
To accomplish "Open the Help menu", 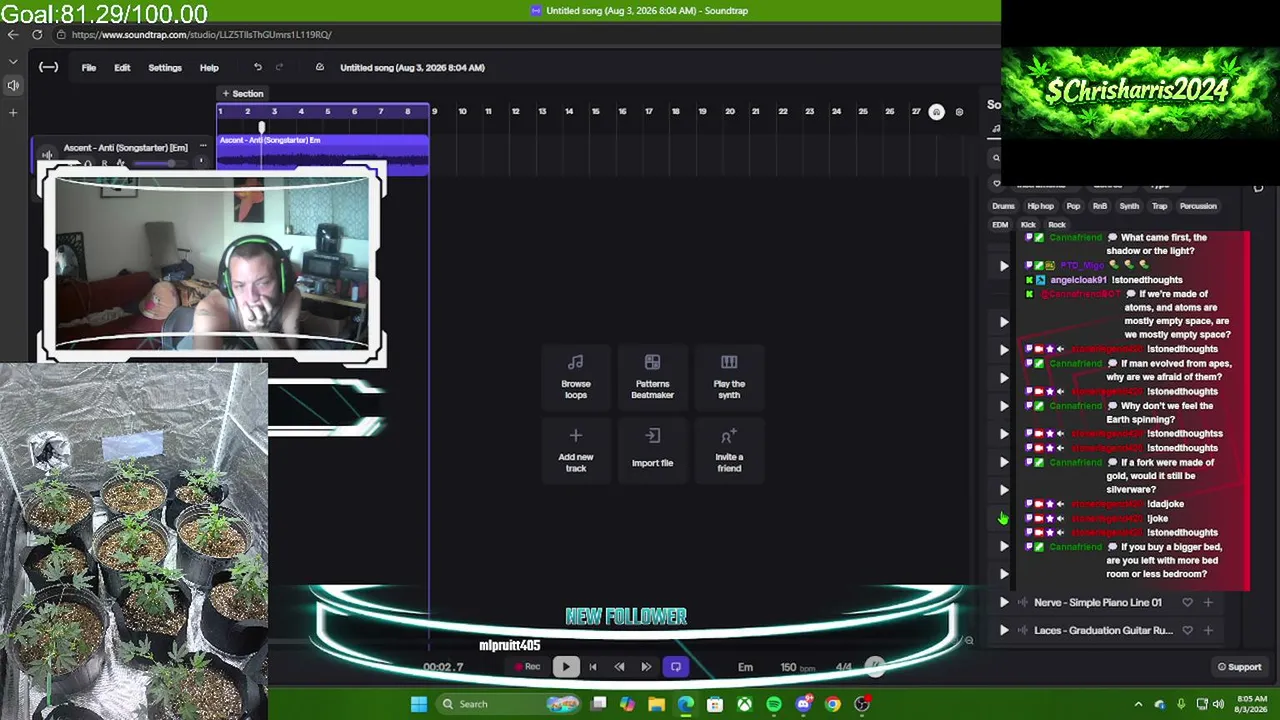I will [209, 68].
